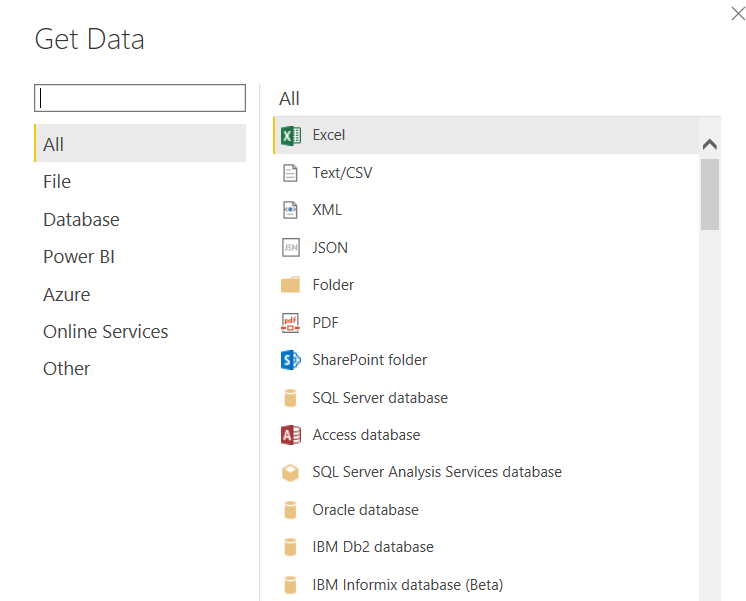Click the Excel connector icon
This screenshot has width=746, height=601.
tap(291, 136)
